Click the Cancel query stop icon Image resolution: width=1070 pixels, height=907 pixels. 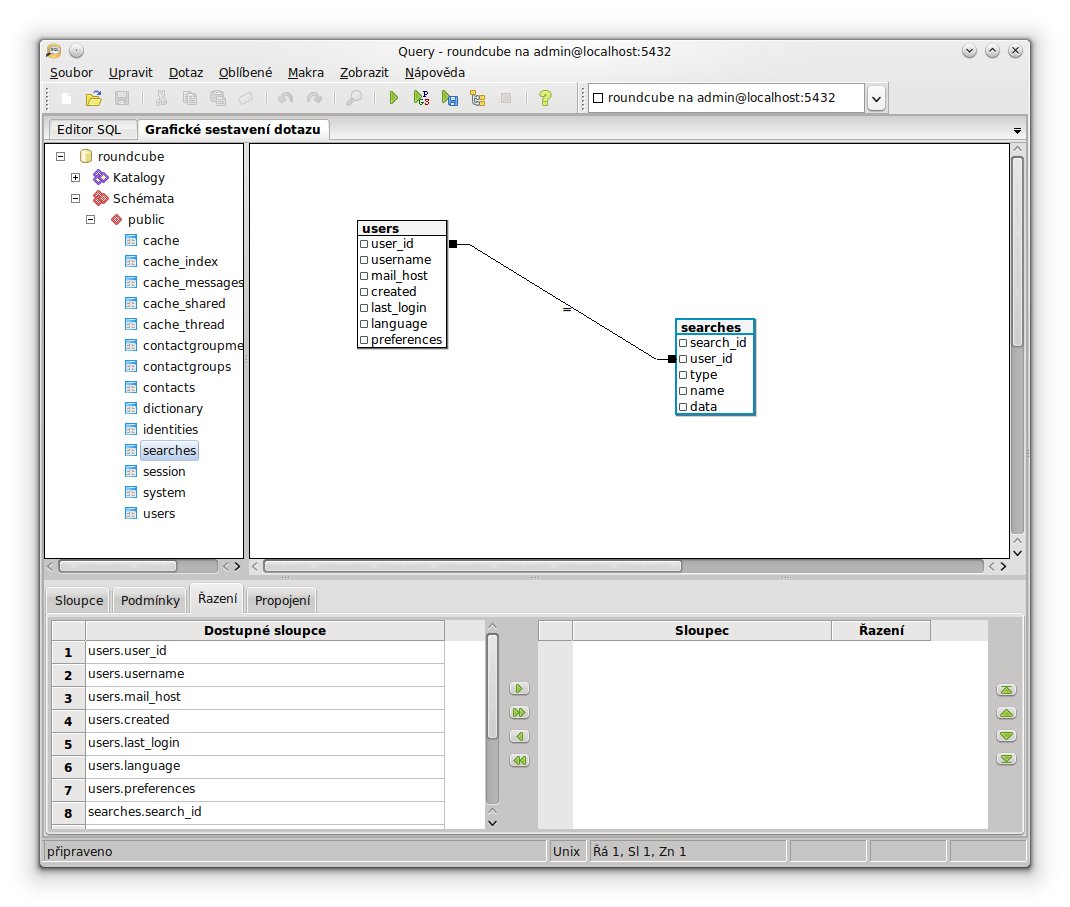(x=506, y=98)
